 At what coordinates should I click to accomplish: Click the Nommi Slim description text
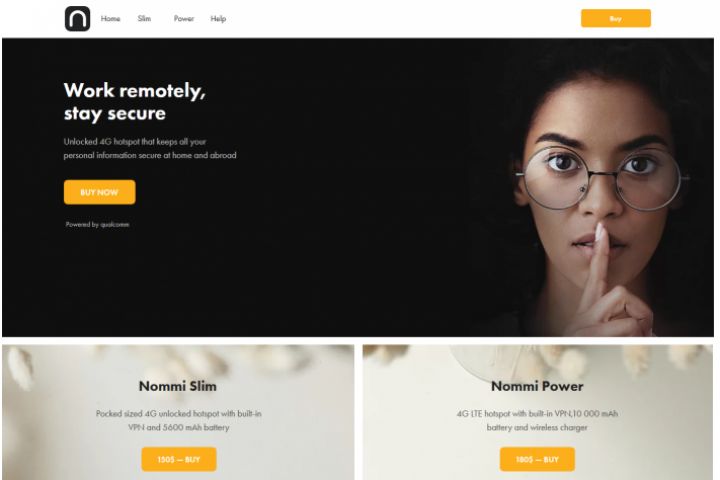click(x=179, y=420)
